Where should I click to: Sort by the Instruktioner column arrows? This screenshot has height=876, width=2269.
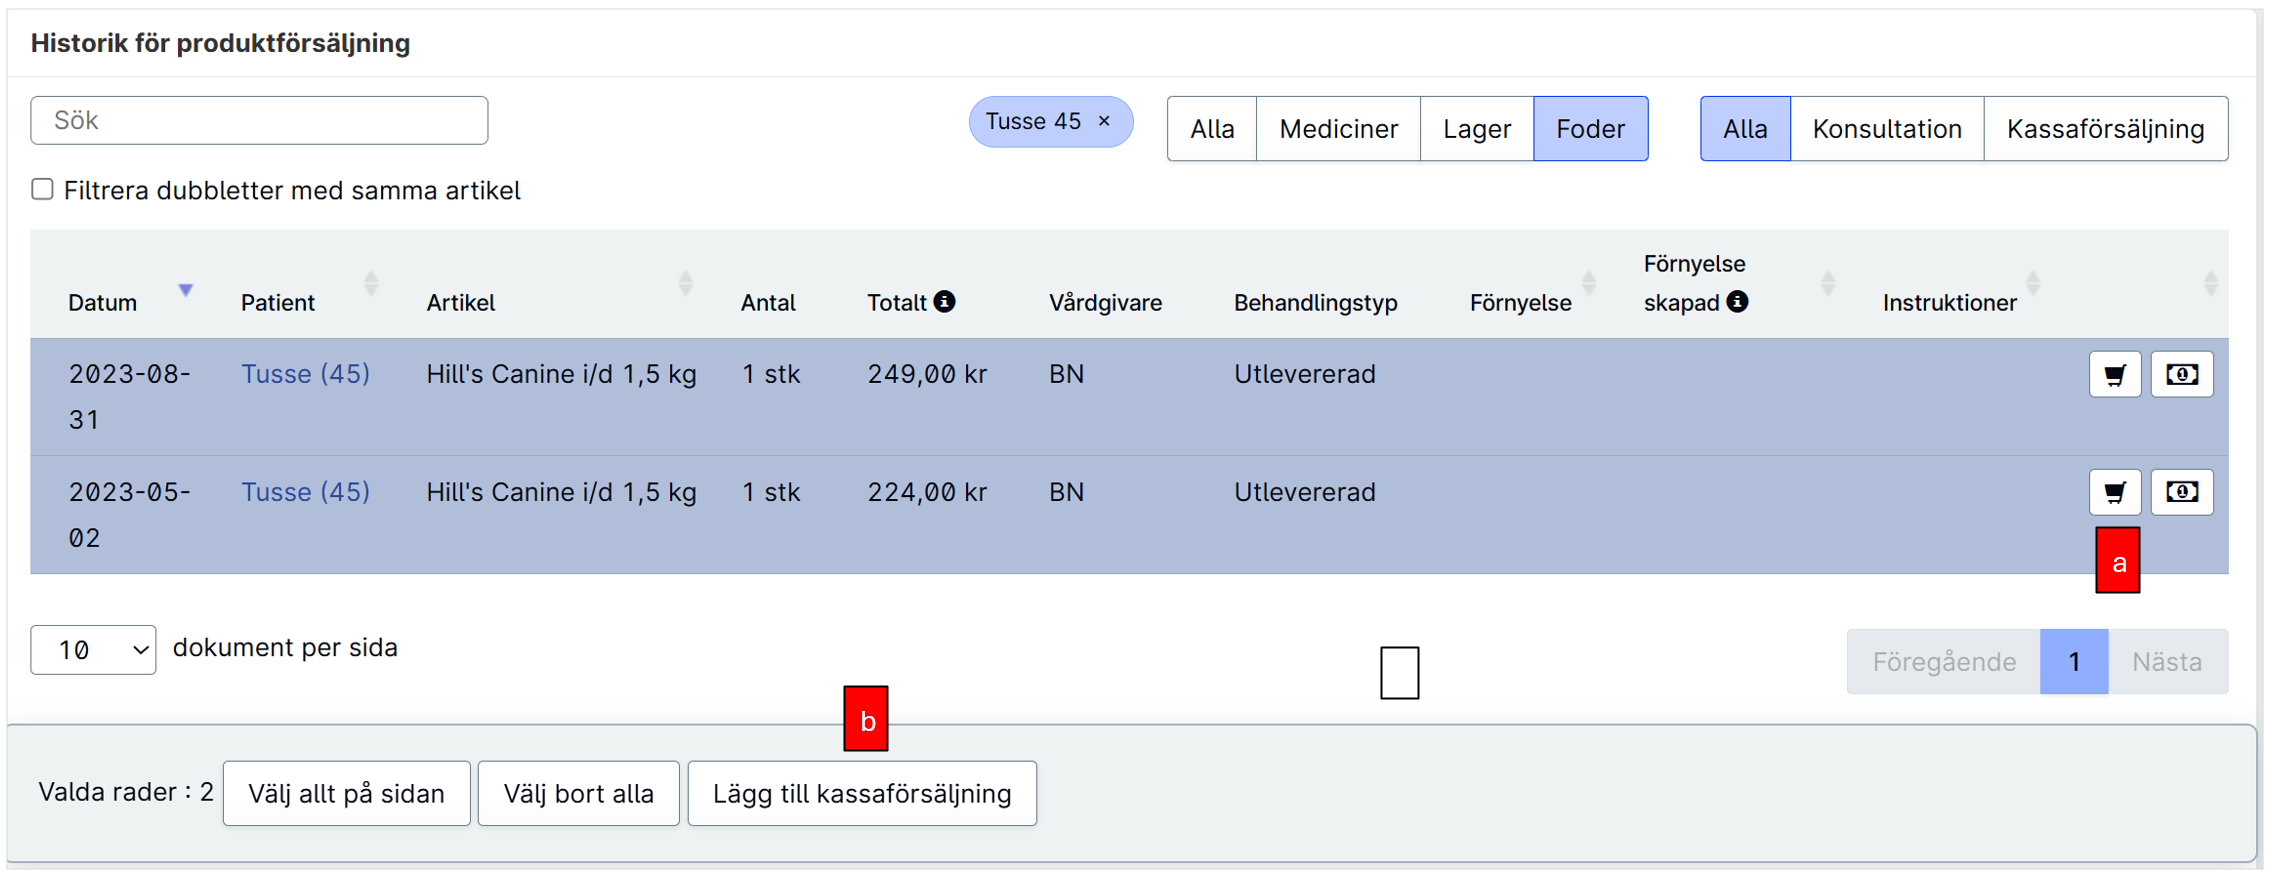[2033, 284]
